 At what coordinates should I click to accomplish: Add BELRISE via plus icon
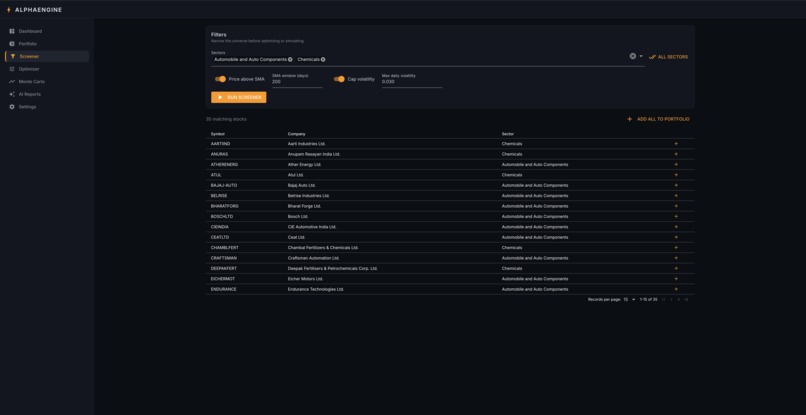(x=676, y=196)
